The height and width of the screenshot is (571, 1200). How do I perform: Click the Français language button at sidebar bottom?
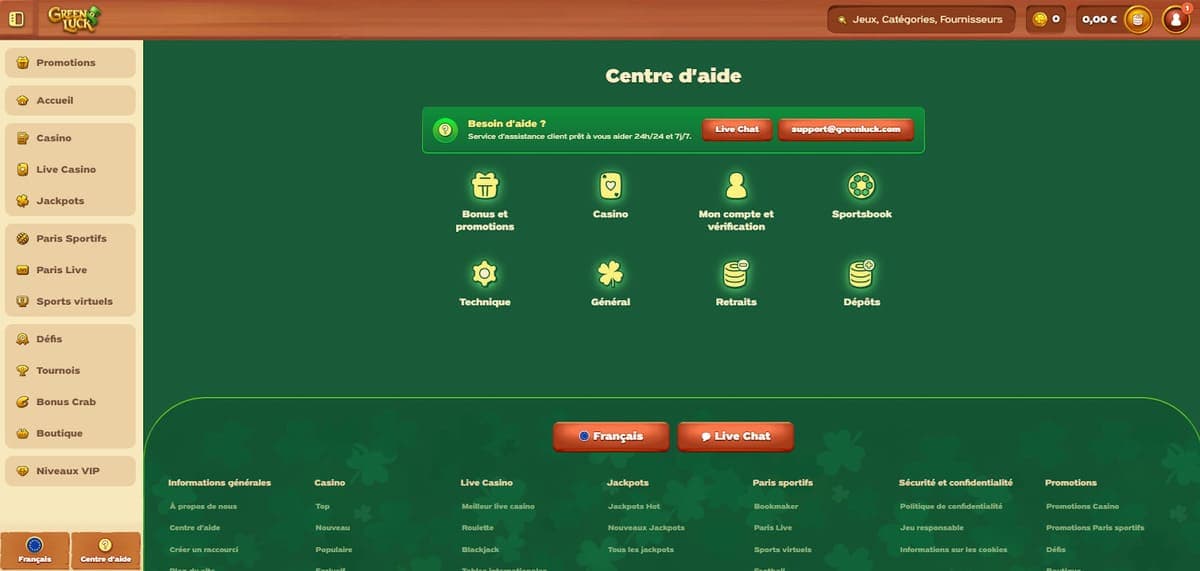pos(35,551)
